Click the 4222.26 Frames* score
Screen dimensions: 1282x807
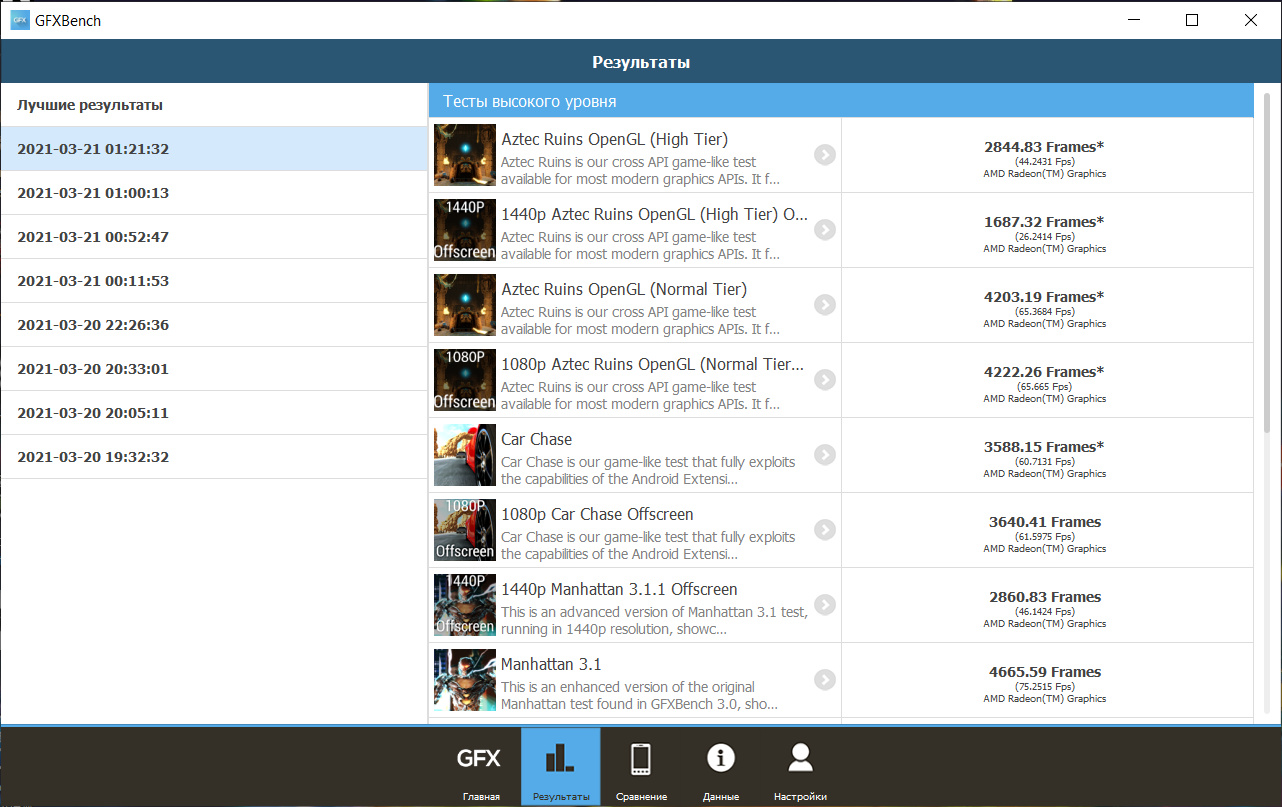pyautogui.click(x=1044, y=372)
